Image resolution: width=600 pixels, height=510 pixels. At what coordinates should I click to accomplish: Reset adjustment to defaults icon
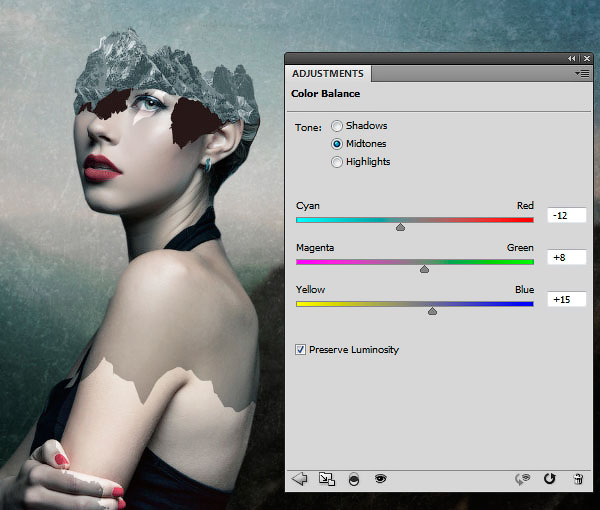click(x=550, y=478)
